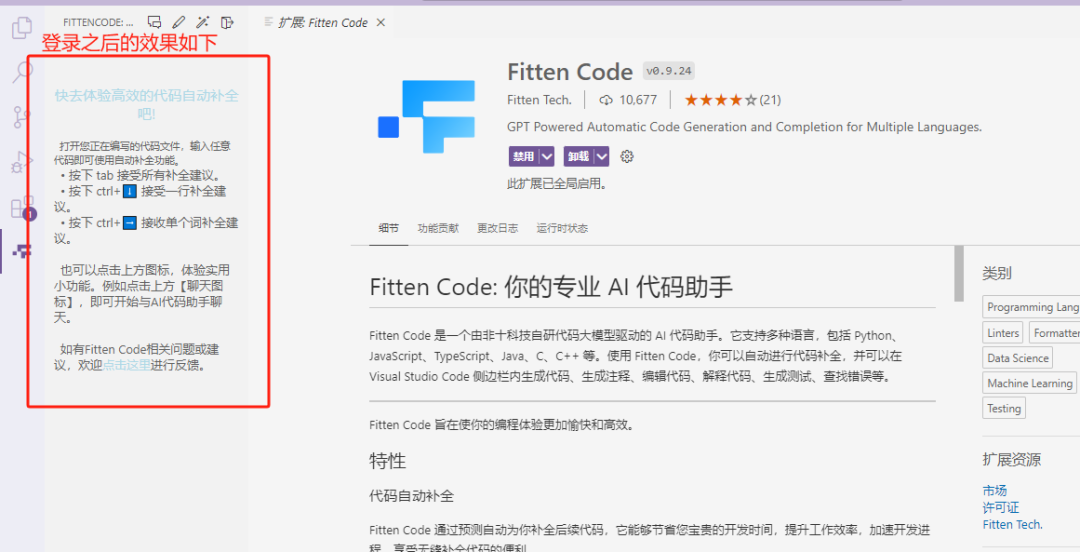Click the Testing category tag
The height and width of the screenshot is (552, 1080).
pos(1004,408)
